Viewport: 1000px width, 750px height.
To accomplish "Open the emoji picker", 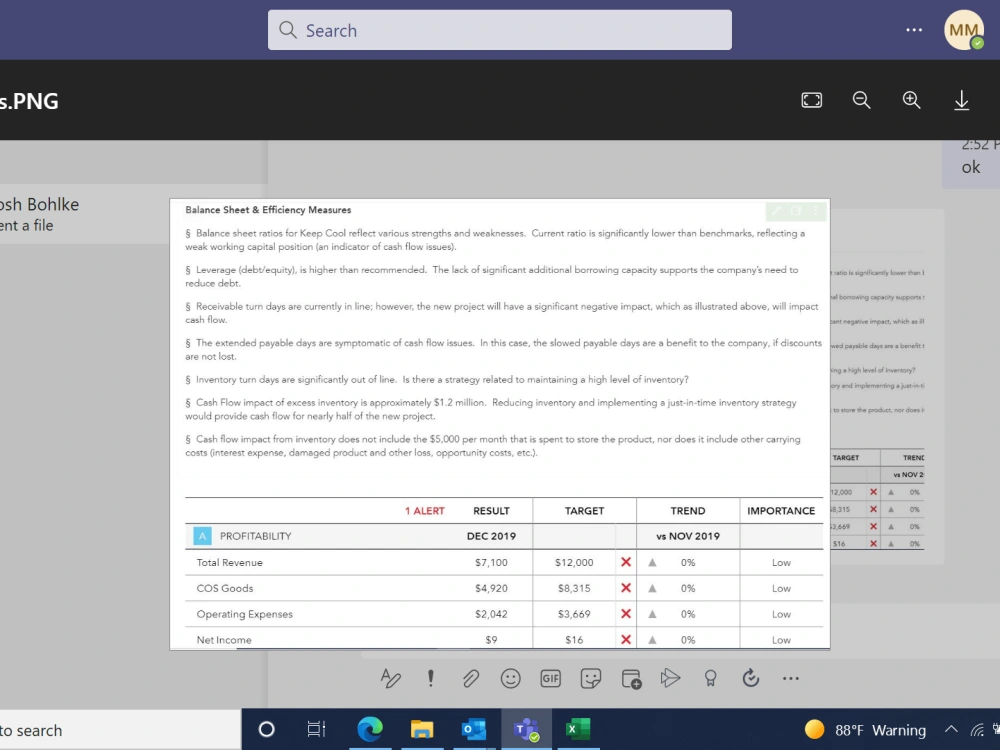I will pyautogui.click(x=510, y=679).
